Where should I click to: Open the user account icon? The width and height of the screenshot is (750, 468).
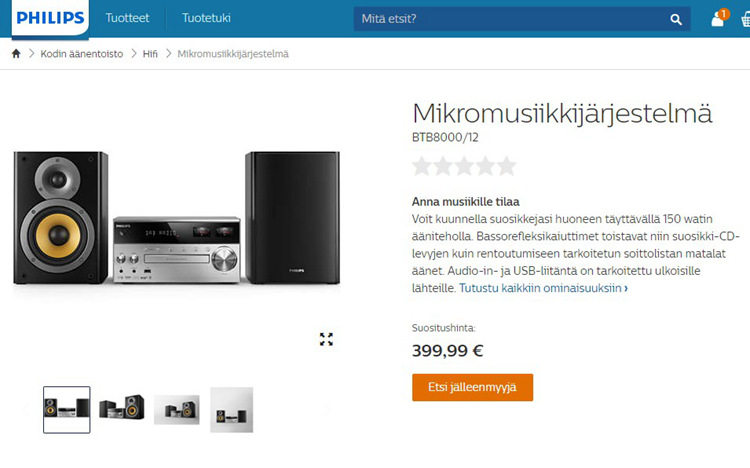click(717, 19)
